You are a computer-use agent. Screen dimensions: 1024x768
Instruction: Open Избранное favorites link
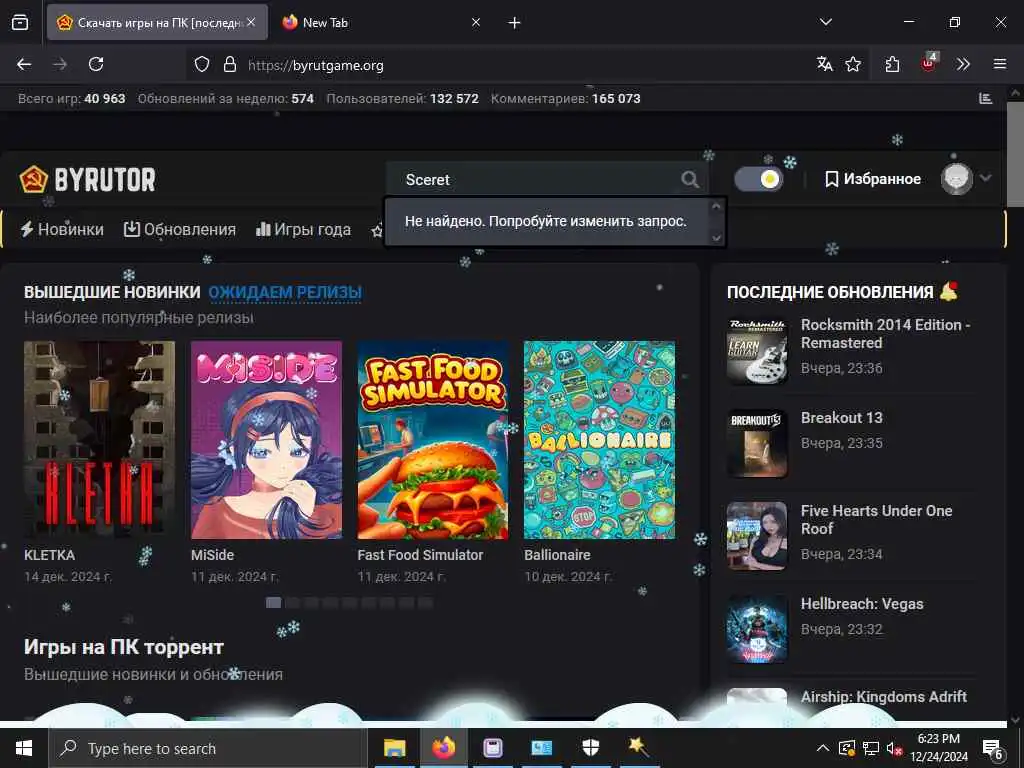pyautogui.click(x=872, y=179)
